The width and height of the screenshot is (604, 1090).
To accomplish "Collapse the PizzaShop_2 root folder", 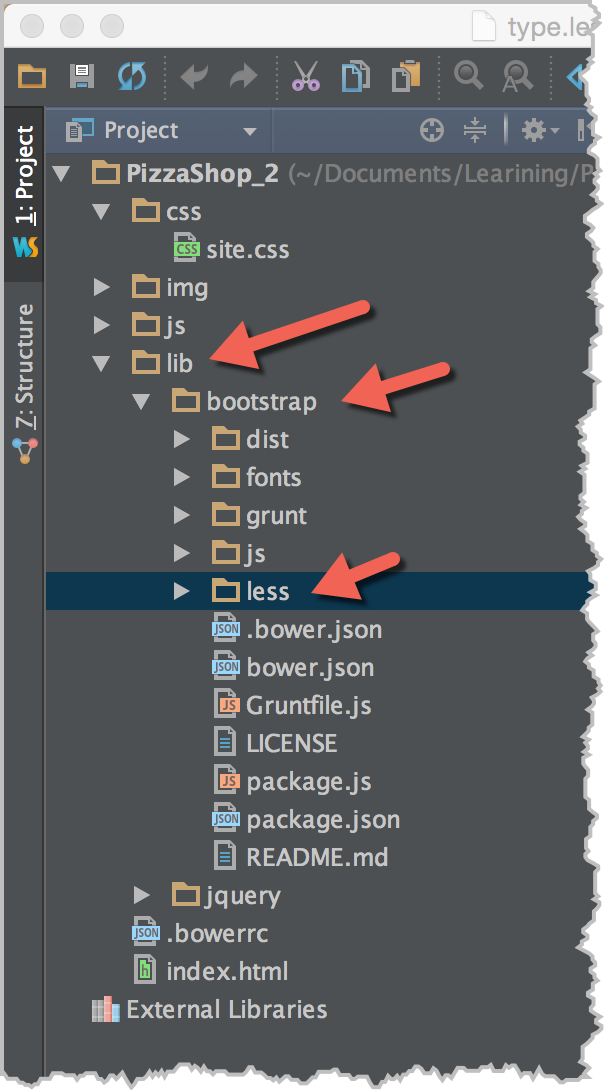I will click(63, 173).
